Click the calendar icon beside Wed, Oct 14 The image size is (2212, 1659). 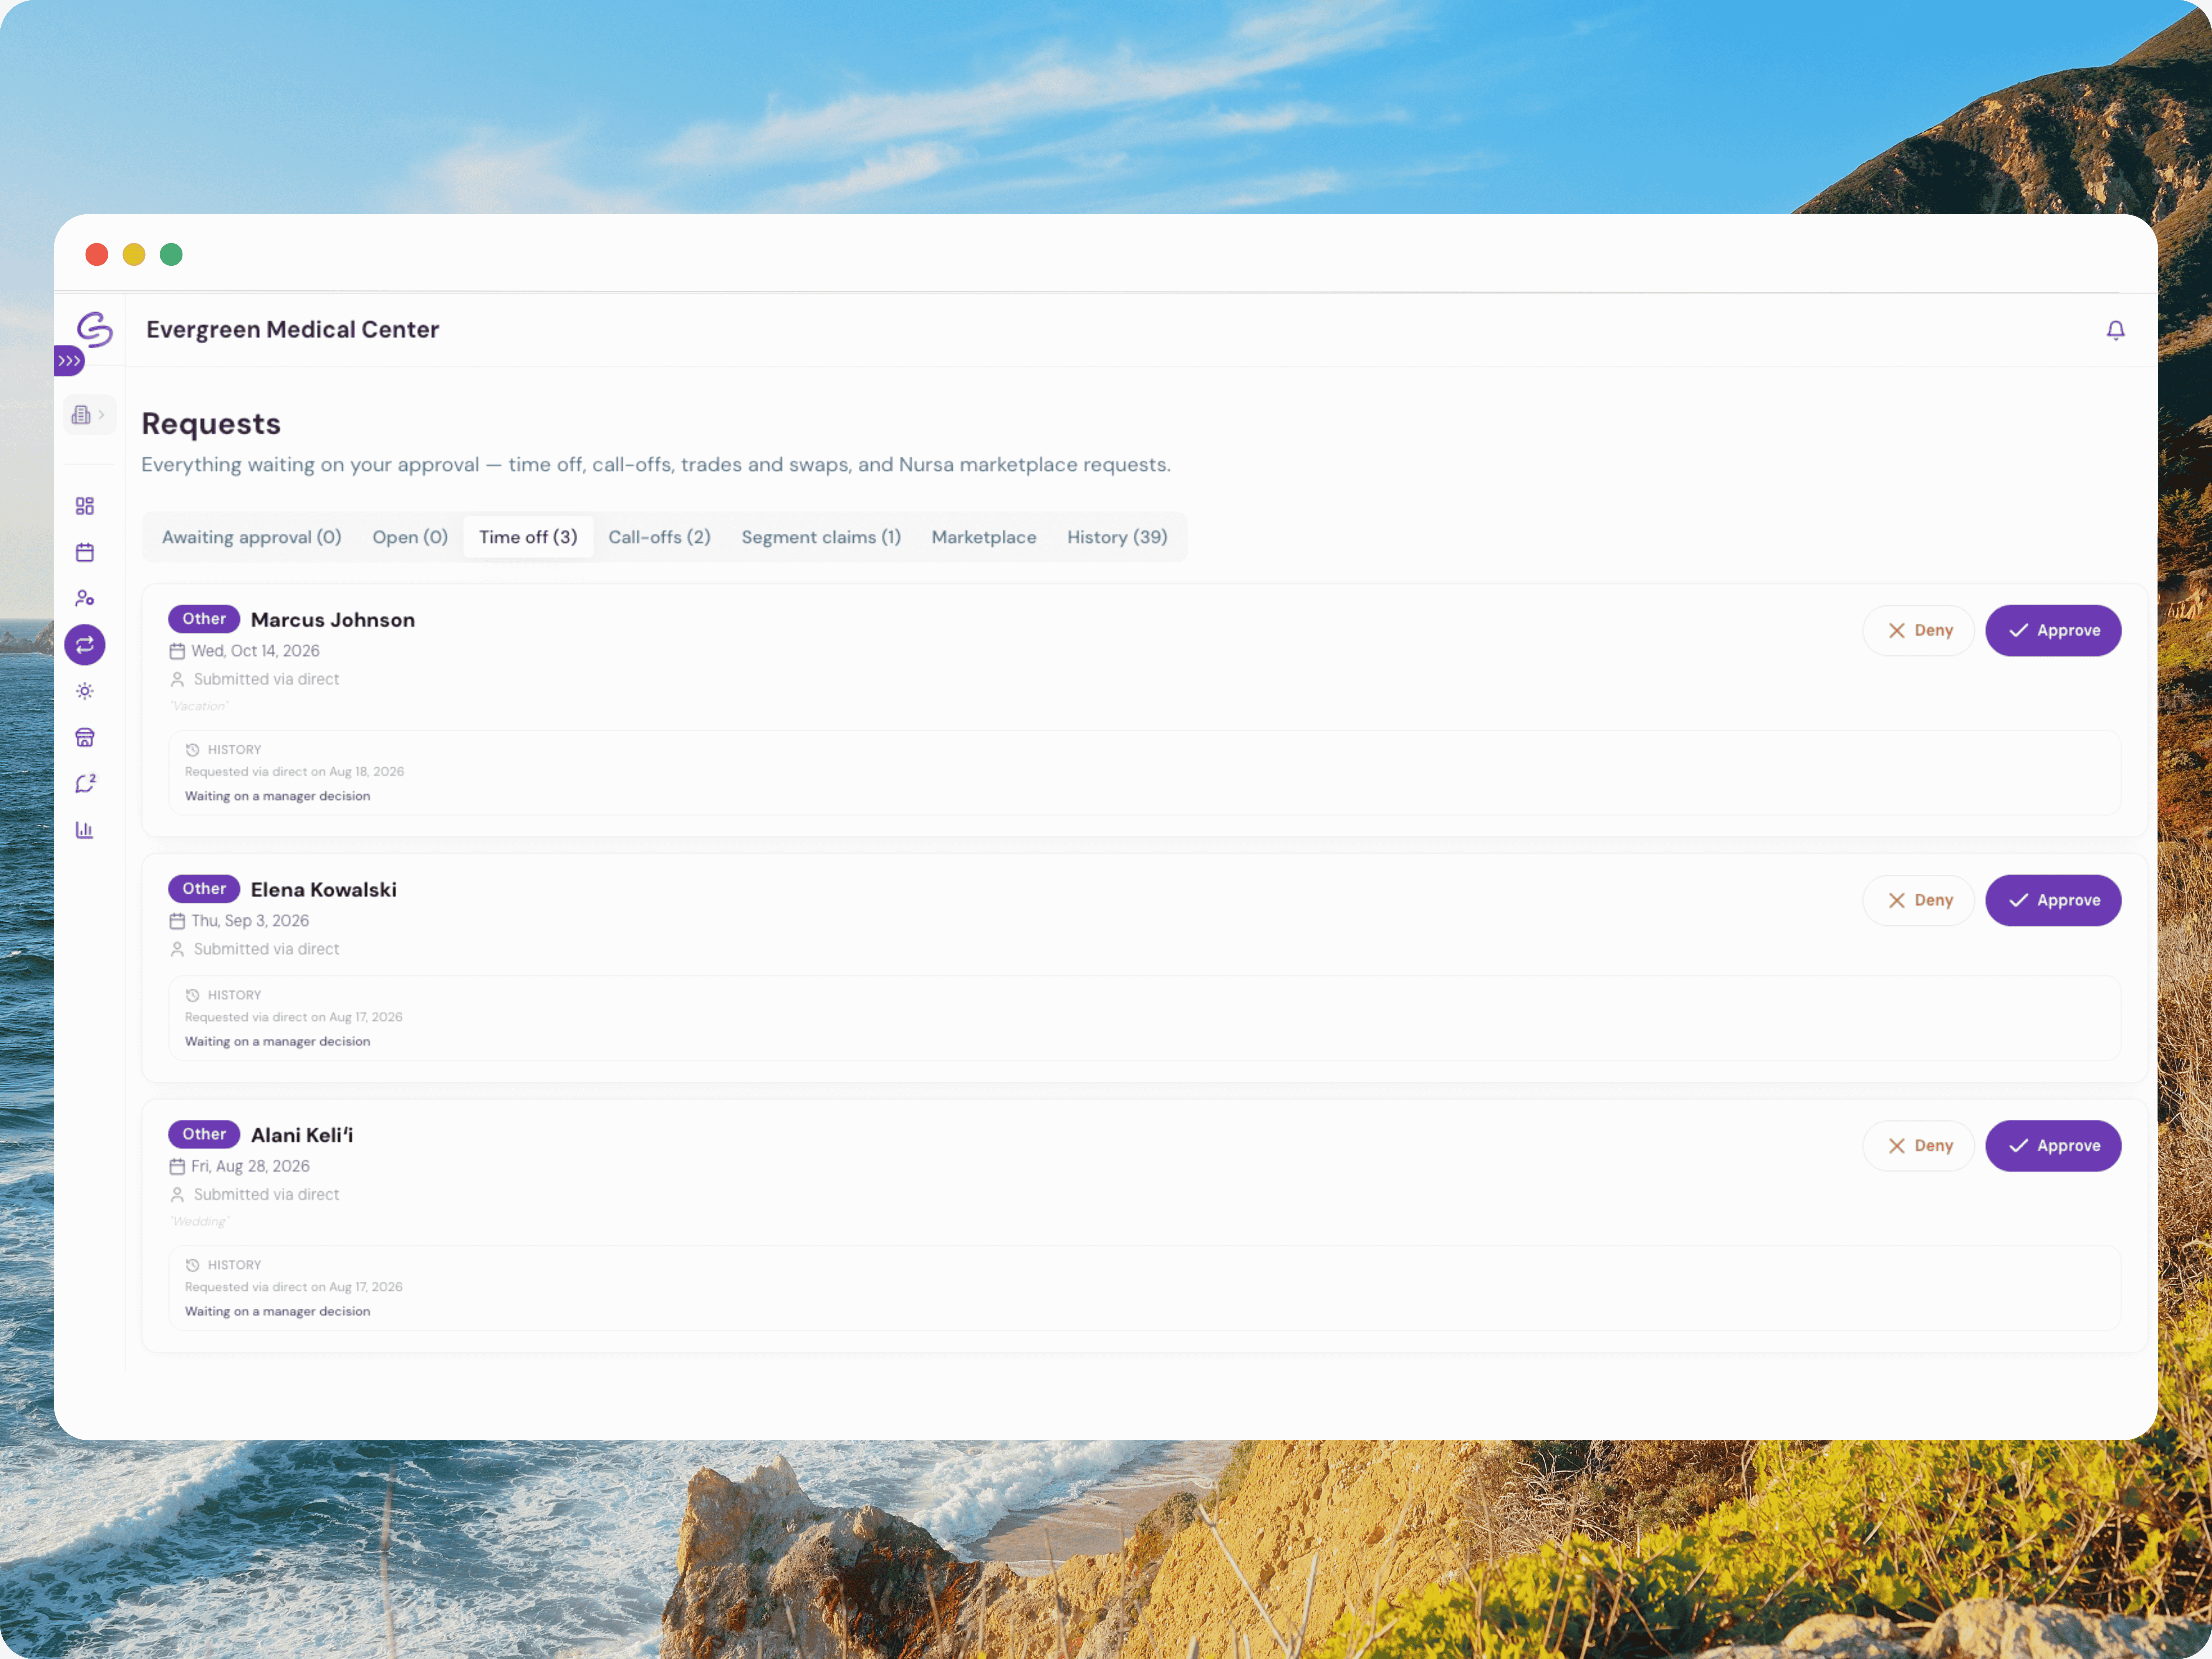[177, 651]
